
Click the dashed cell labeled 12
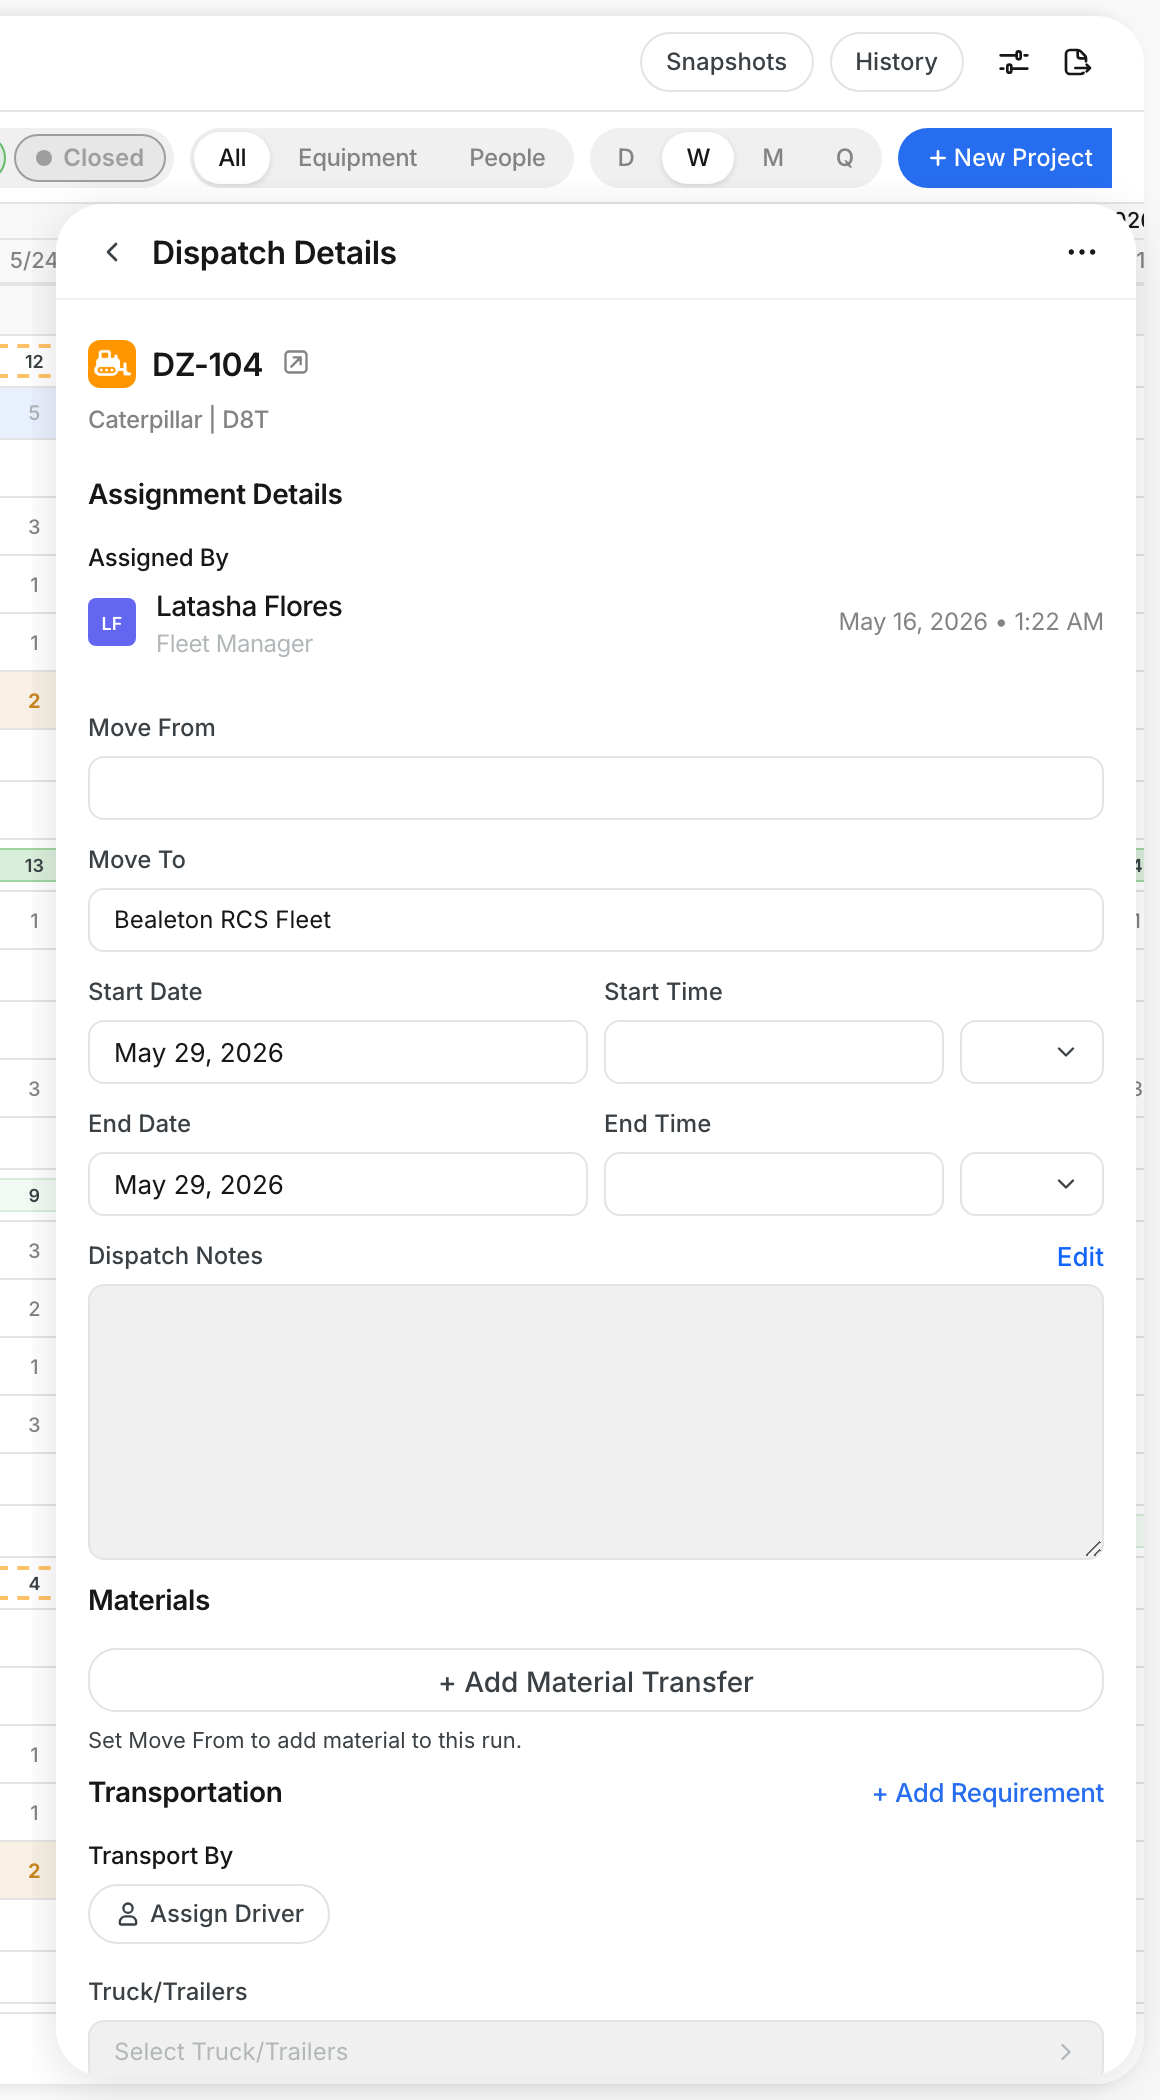[x=26, y=361]
